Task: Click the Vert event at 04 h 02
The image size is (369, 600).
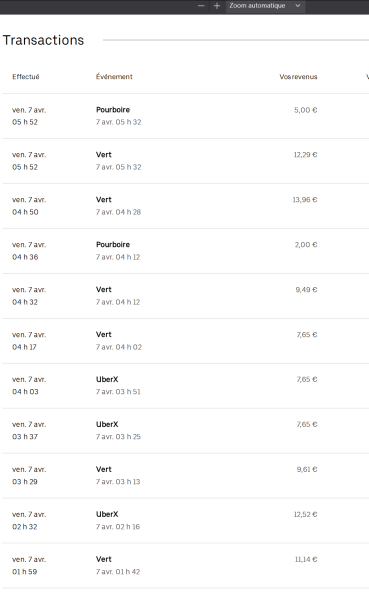Action: point(103,334)
